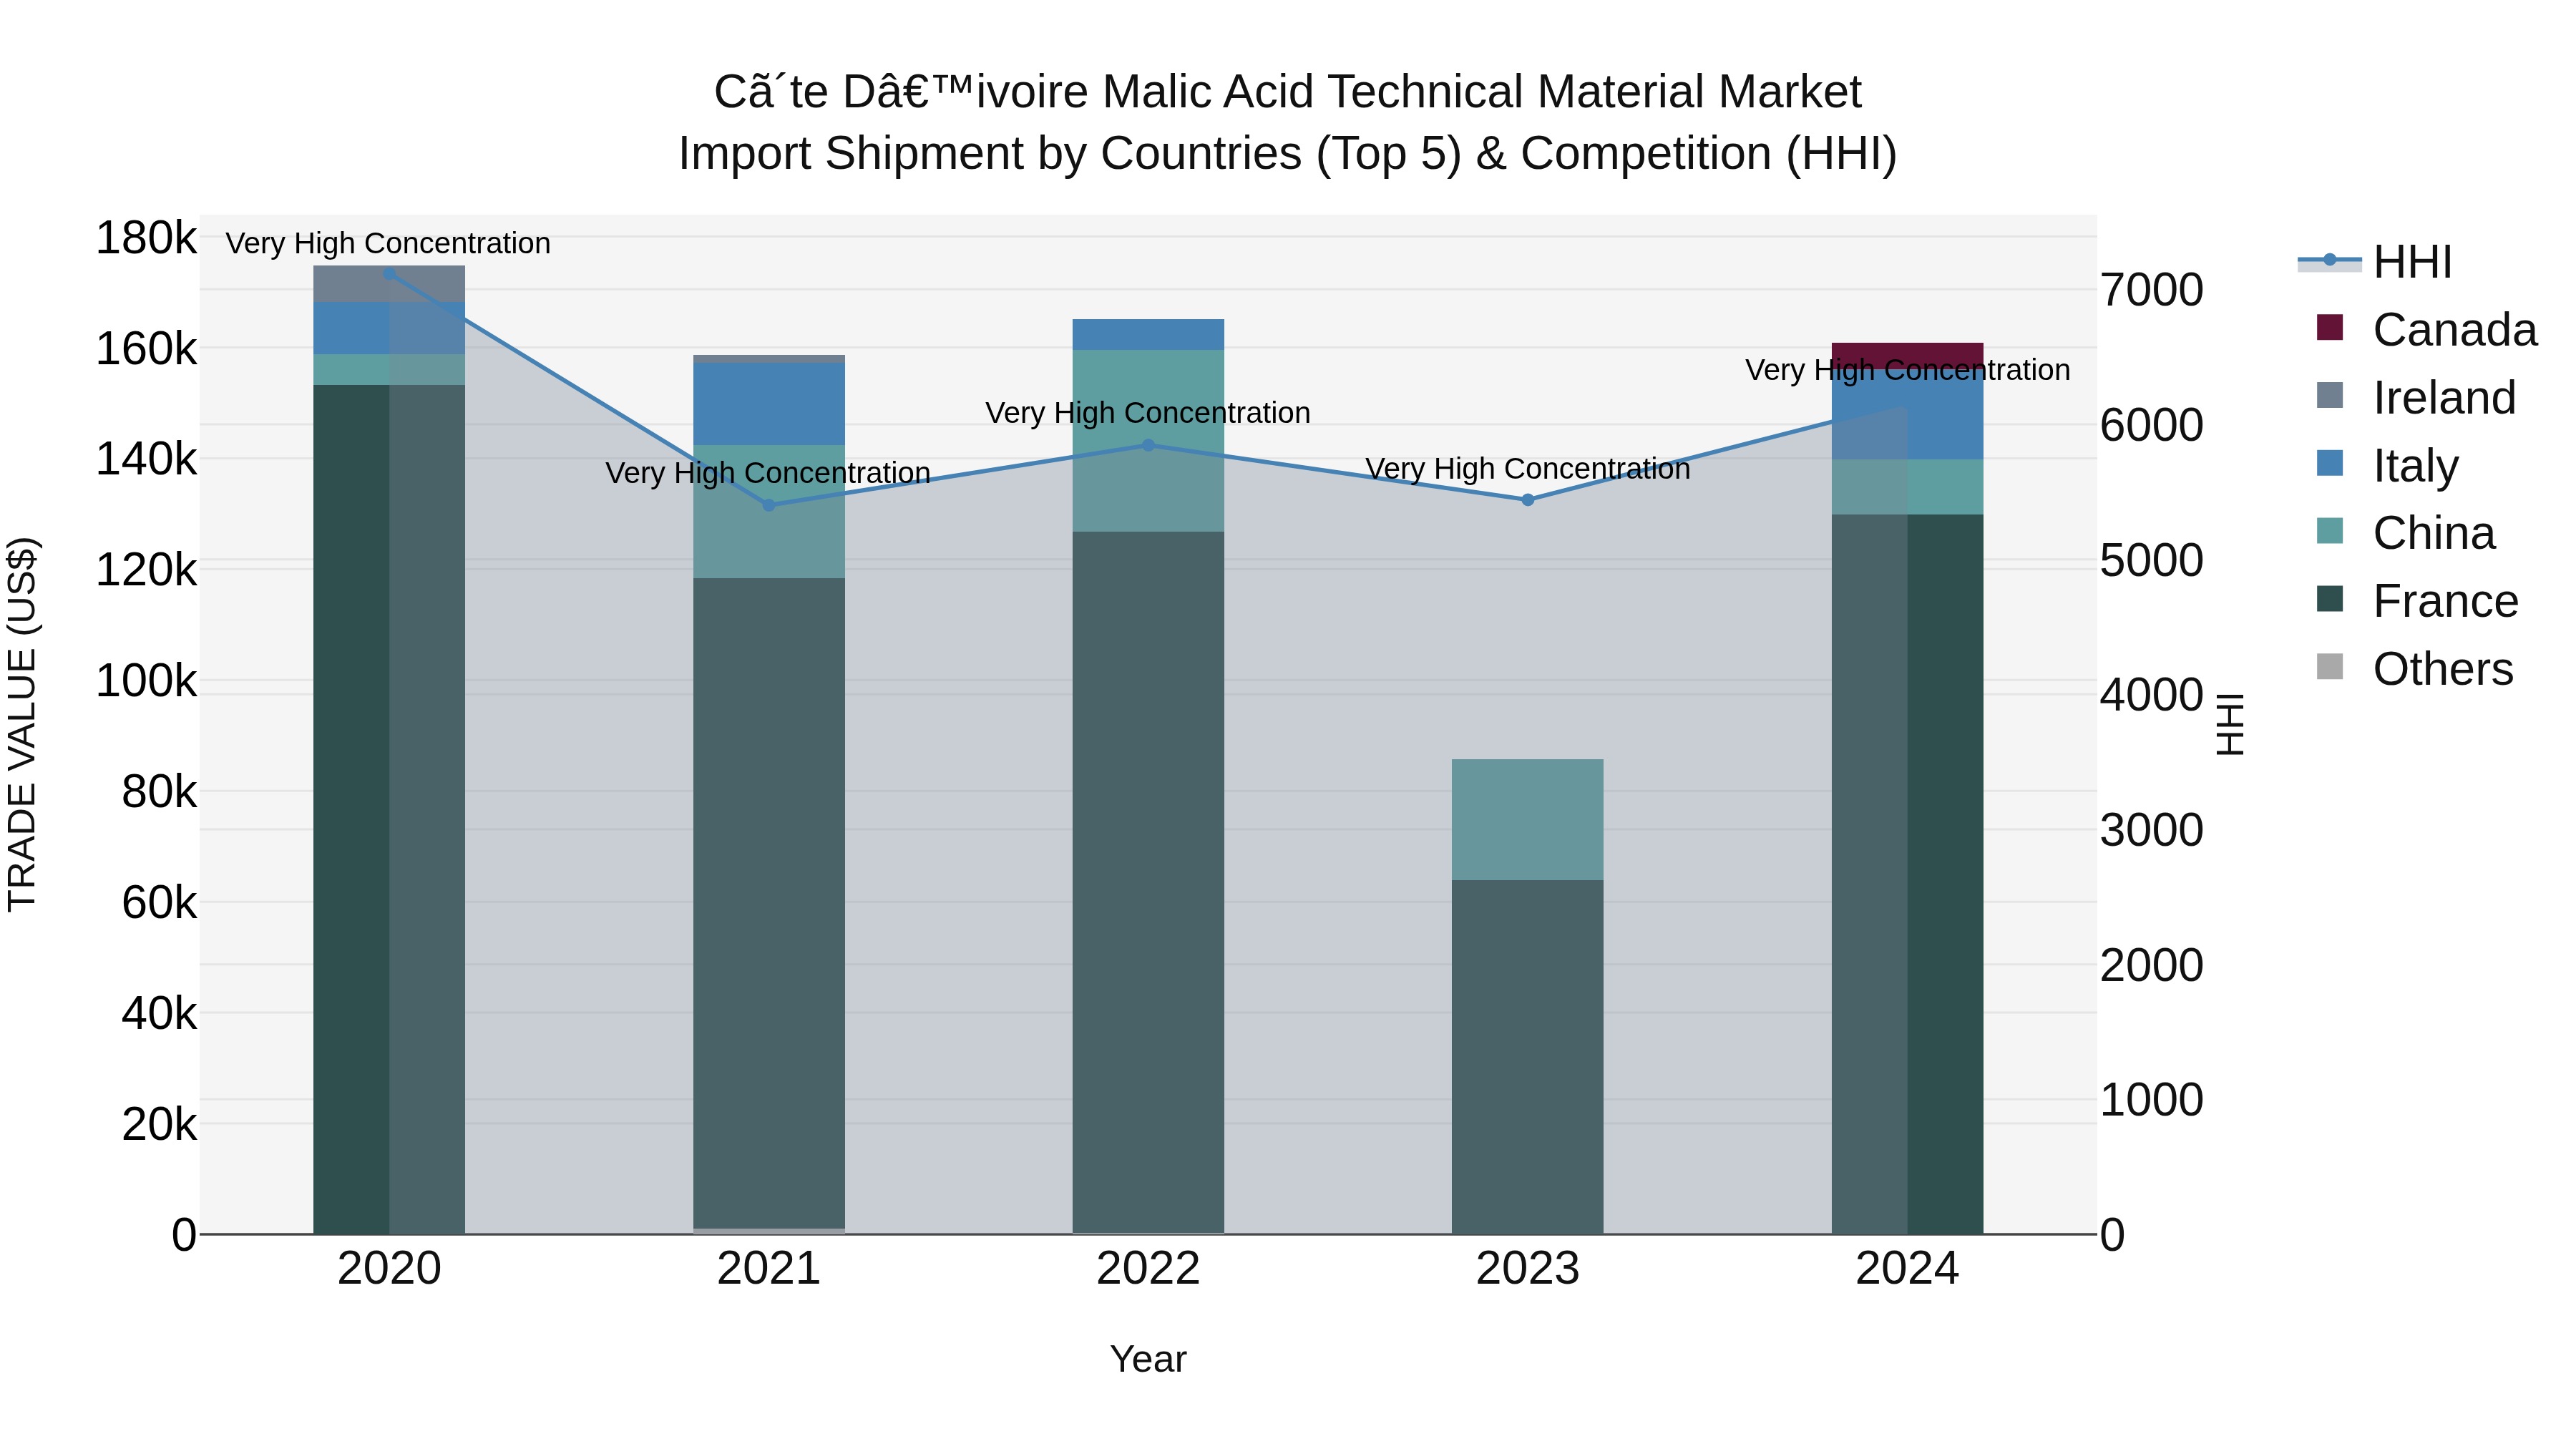The image size is (2576, 1449).
Task: Toggle the China legend entry
Action: 2405,532
